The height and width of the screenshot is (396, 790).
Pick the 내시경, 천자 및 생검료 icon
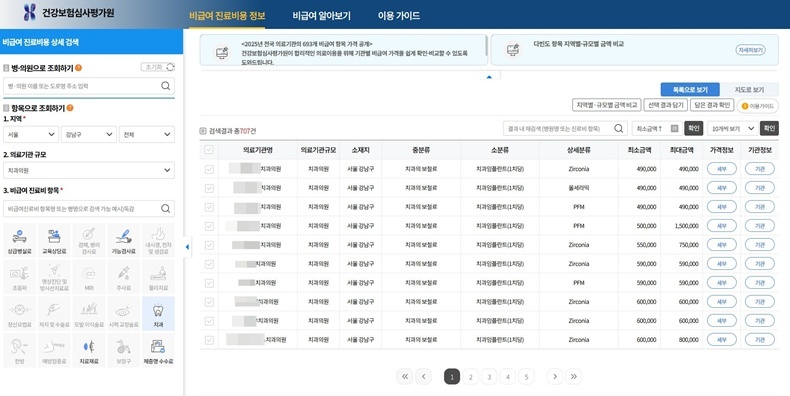(158, 240)
